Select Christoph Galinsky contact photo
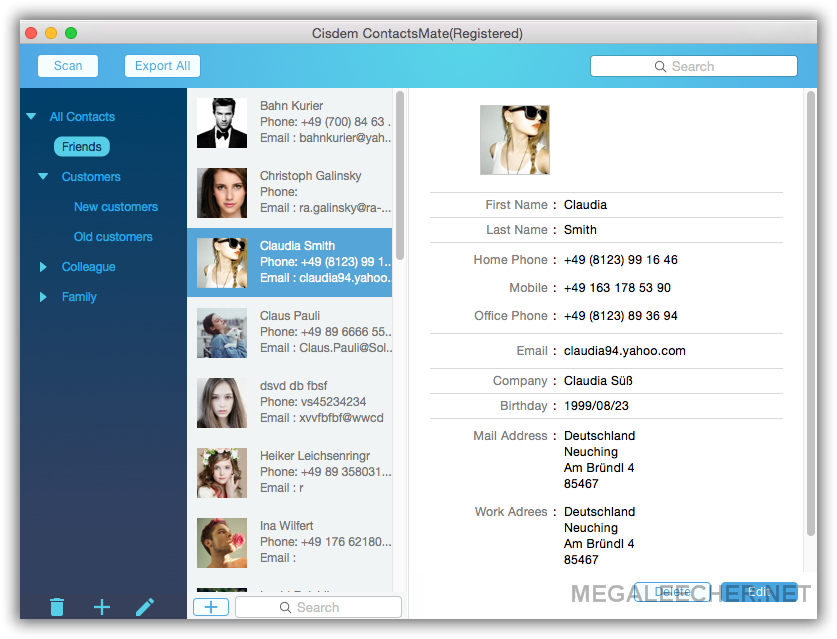The image size is (837, 639). tap(222, 193)
